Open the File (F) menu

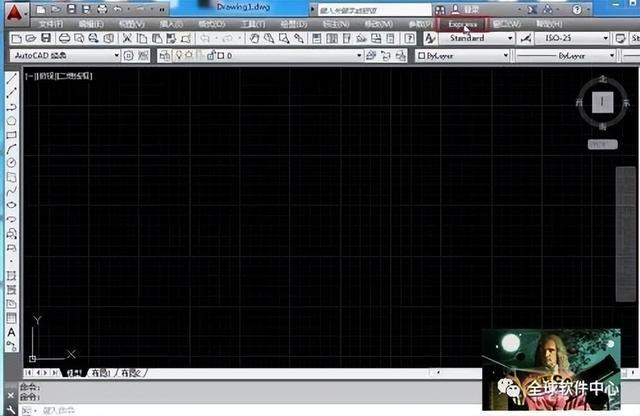point(51,24)
